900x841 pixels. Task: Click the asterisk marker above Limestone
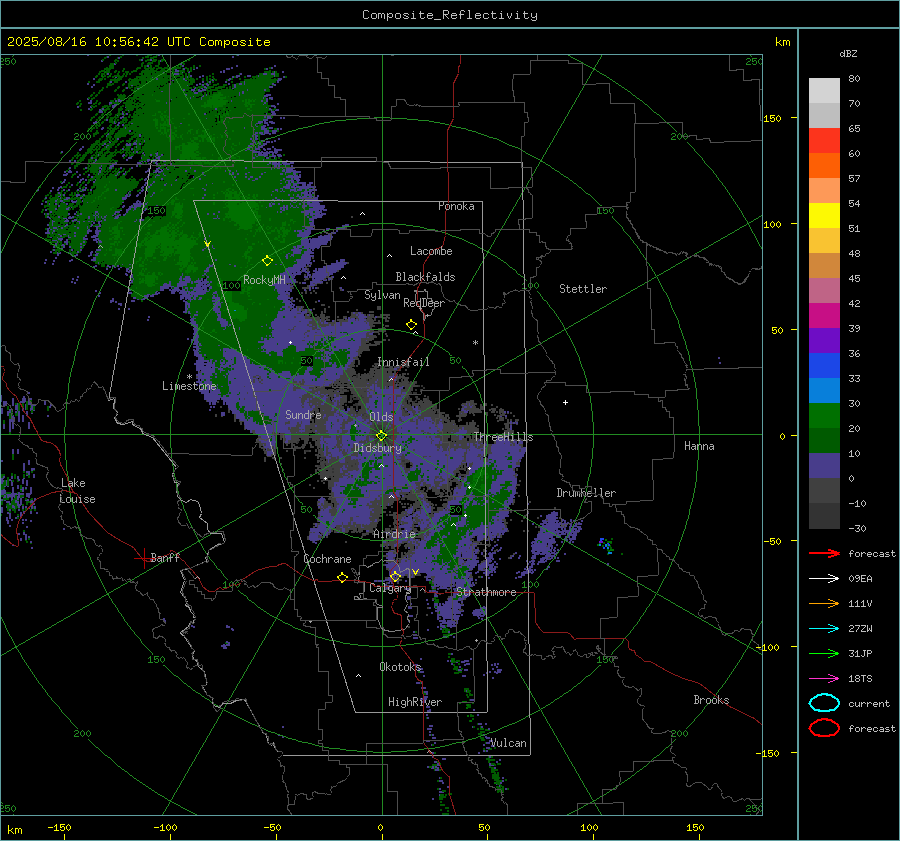point(189,377)
